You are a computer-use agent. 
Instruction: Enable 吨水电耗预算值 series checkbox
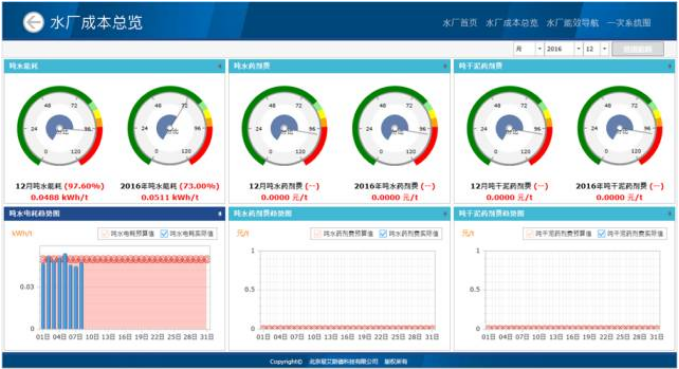pos(105,234)
